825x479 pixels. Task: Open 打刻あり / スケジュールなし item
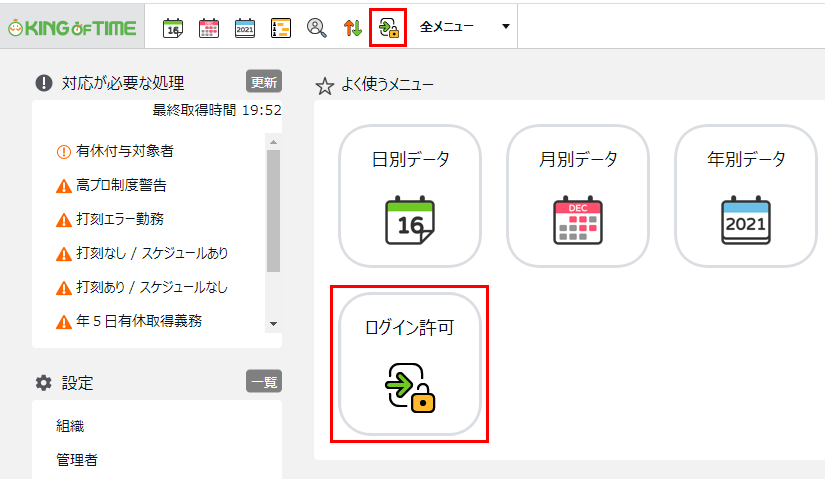[152, 287]
